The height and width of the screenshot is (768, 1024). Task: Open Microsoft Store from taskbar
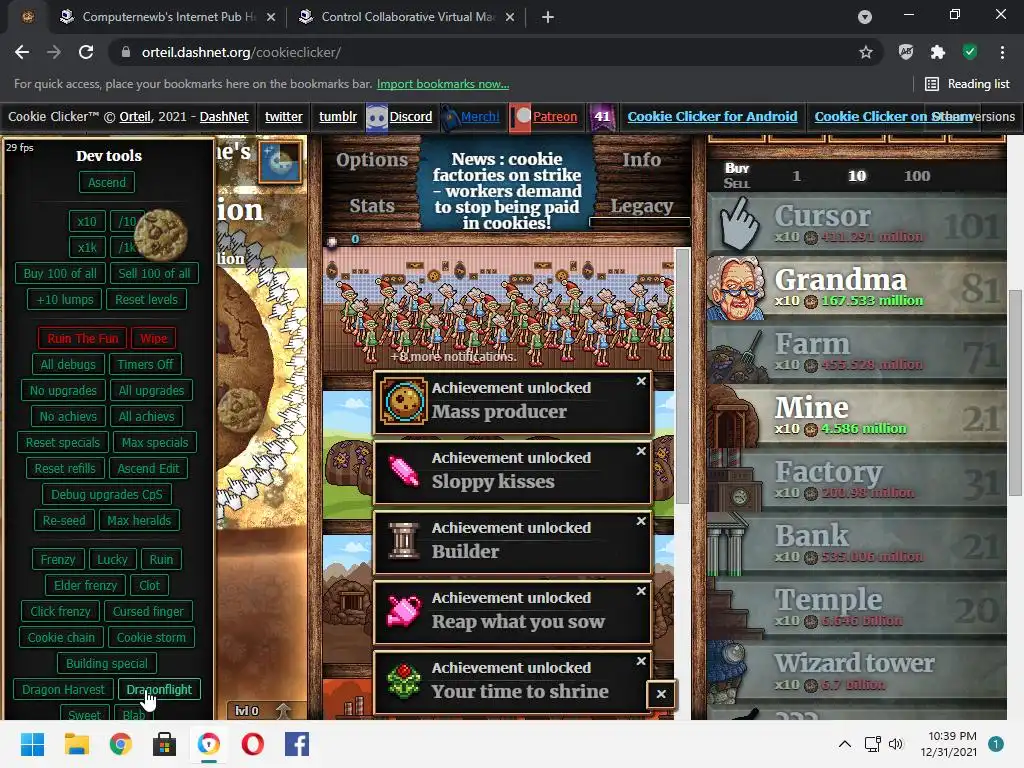tap(165, 744)
